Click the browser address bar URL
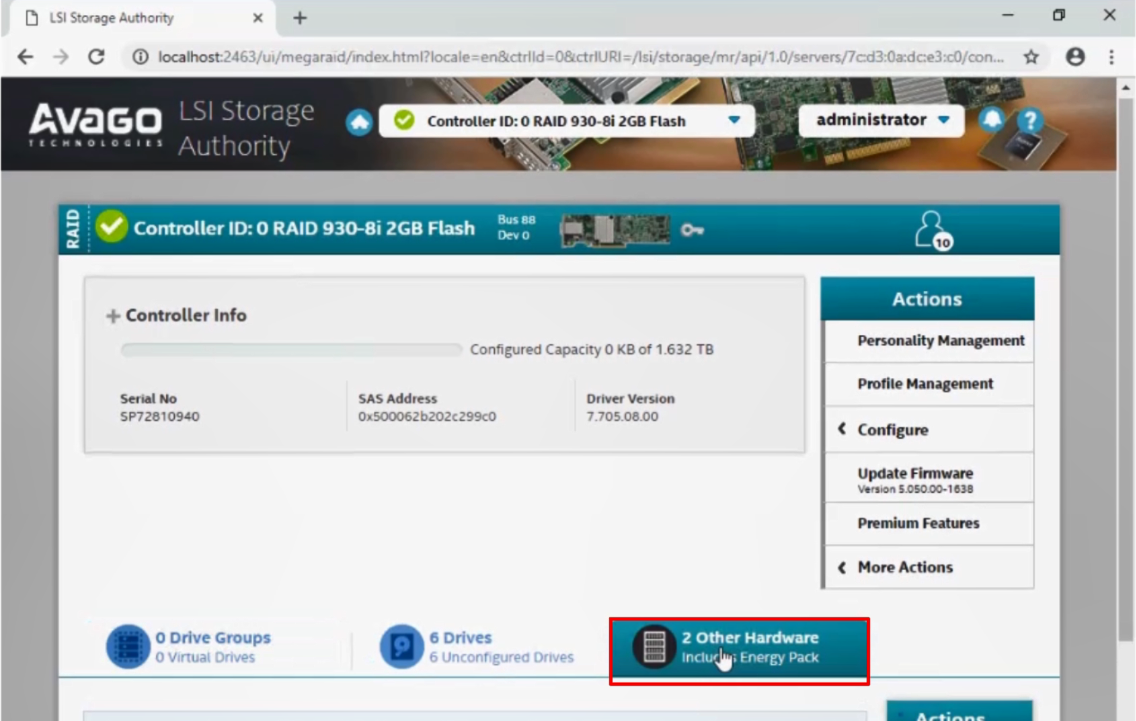 pyautogui.click(x=580, y=57)
